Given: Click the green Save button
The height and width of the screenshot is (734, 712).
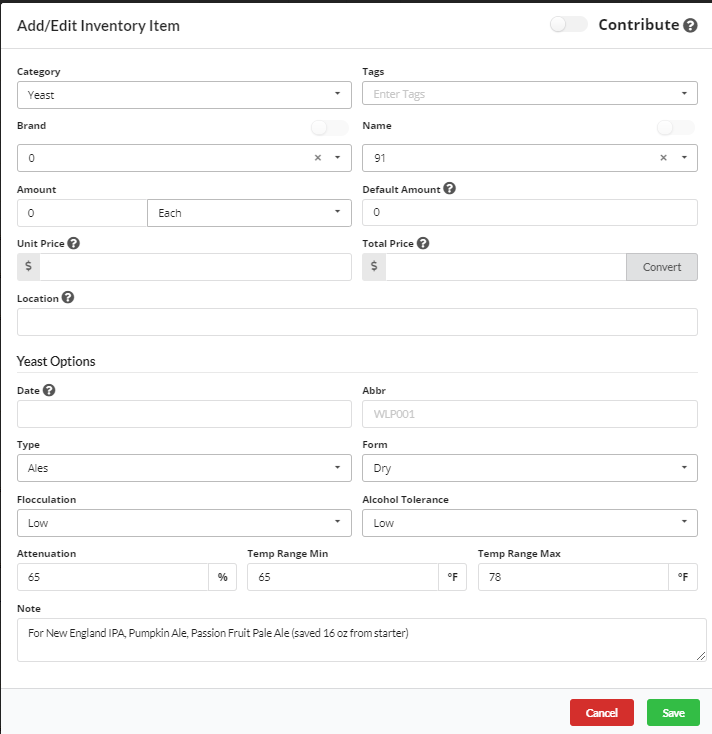Looking at the screenshot, I should pyautogui.click(x=674, y=712).
